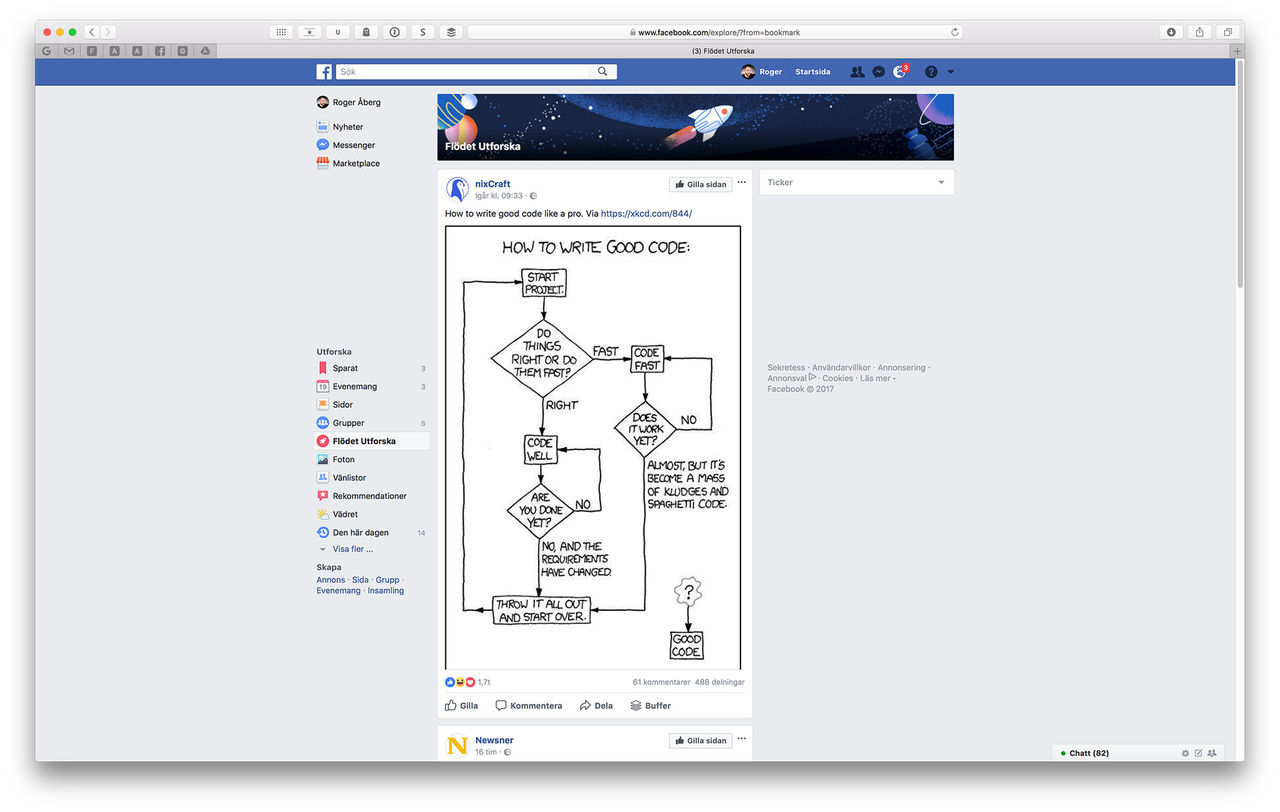Open Messenger in left sidebar
Viewport: 1280px width, 812px height.
click(346, 145)
